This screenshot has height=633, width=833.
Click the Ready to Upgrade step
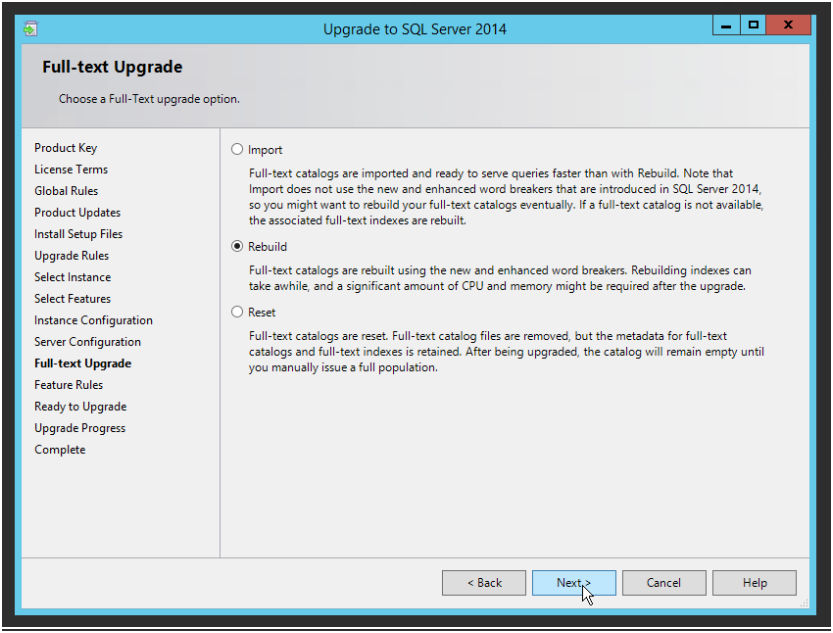click(81, 407)
